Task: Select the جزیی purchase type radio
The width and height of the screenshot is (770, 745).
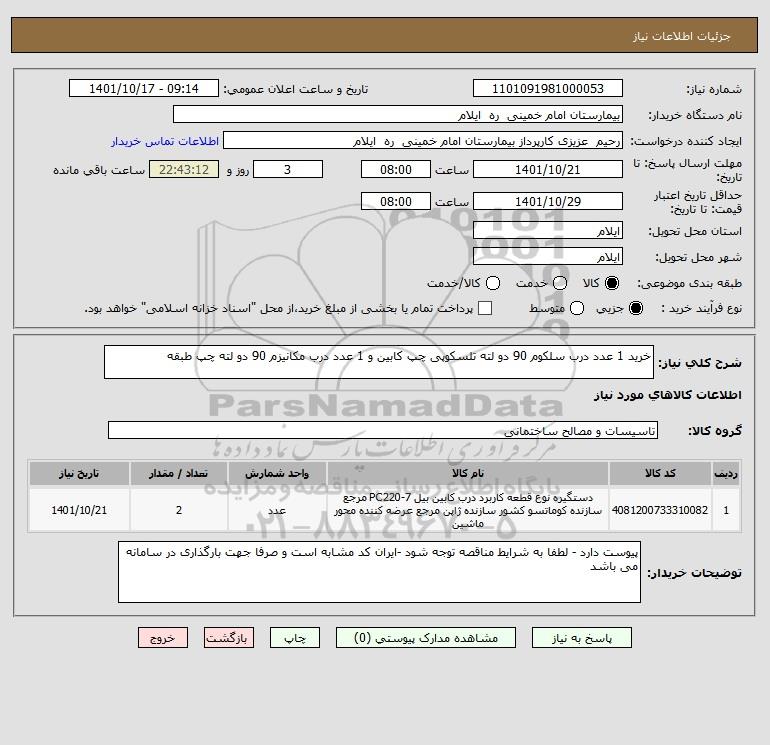Action: (x=635, y=308)
